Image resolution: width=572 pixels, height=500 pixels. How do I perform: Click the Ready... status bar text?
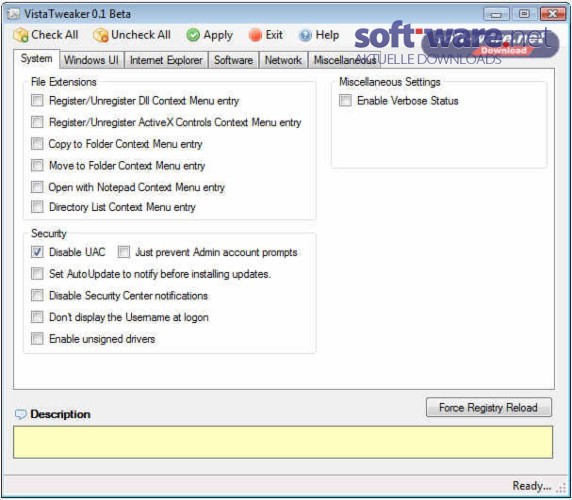point(531,486)
